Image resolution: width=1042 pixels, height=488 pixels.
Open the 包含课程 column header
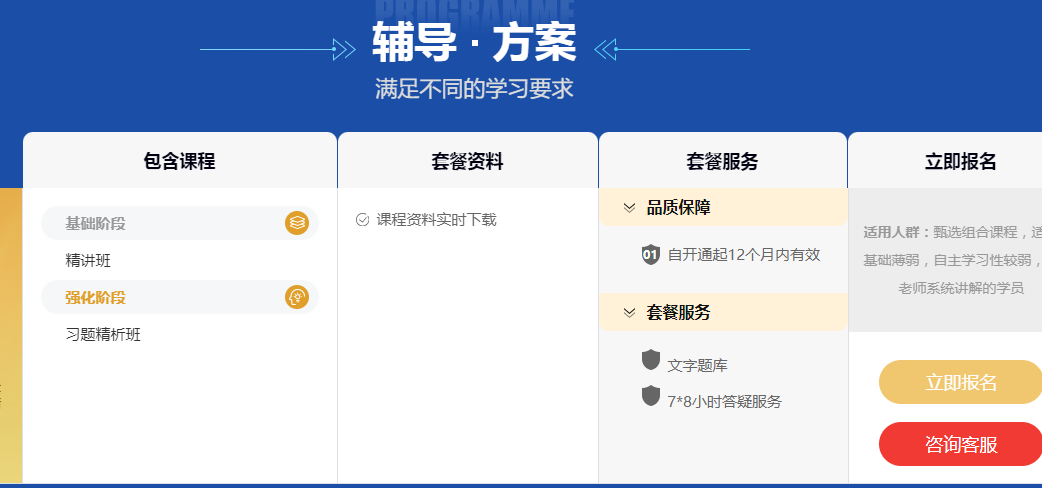(x=179, y=161)
